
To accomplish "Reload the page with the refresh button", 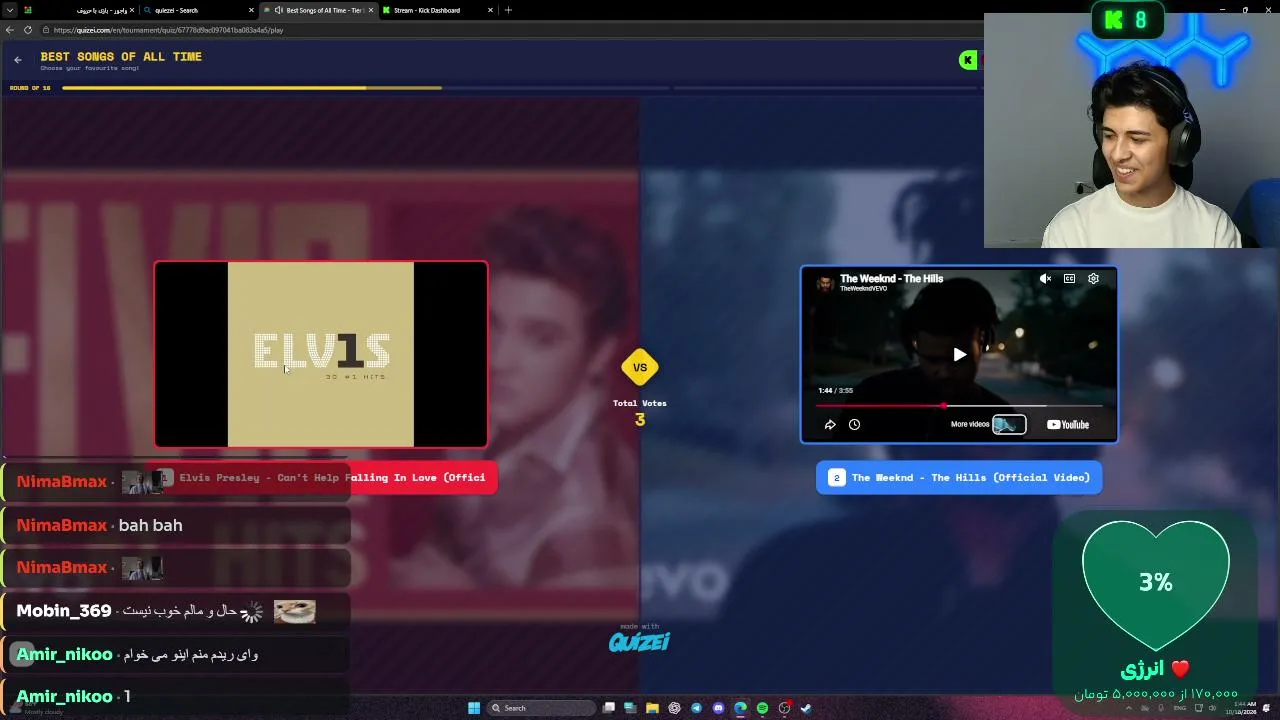I will 28,30.
